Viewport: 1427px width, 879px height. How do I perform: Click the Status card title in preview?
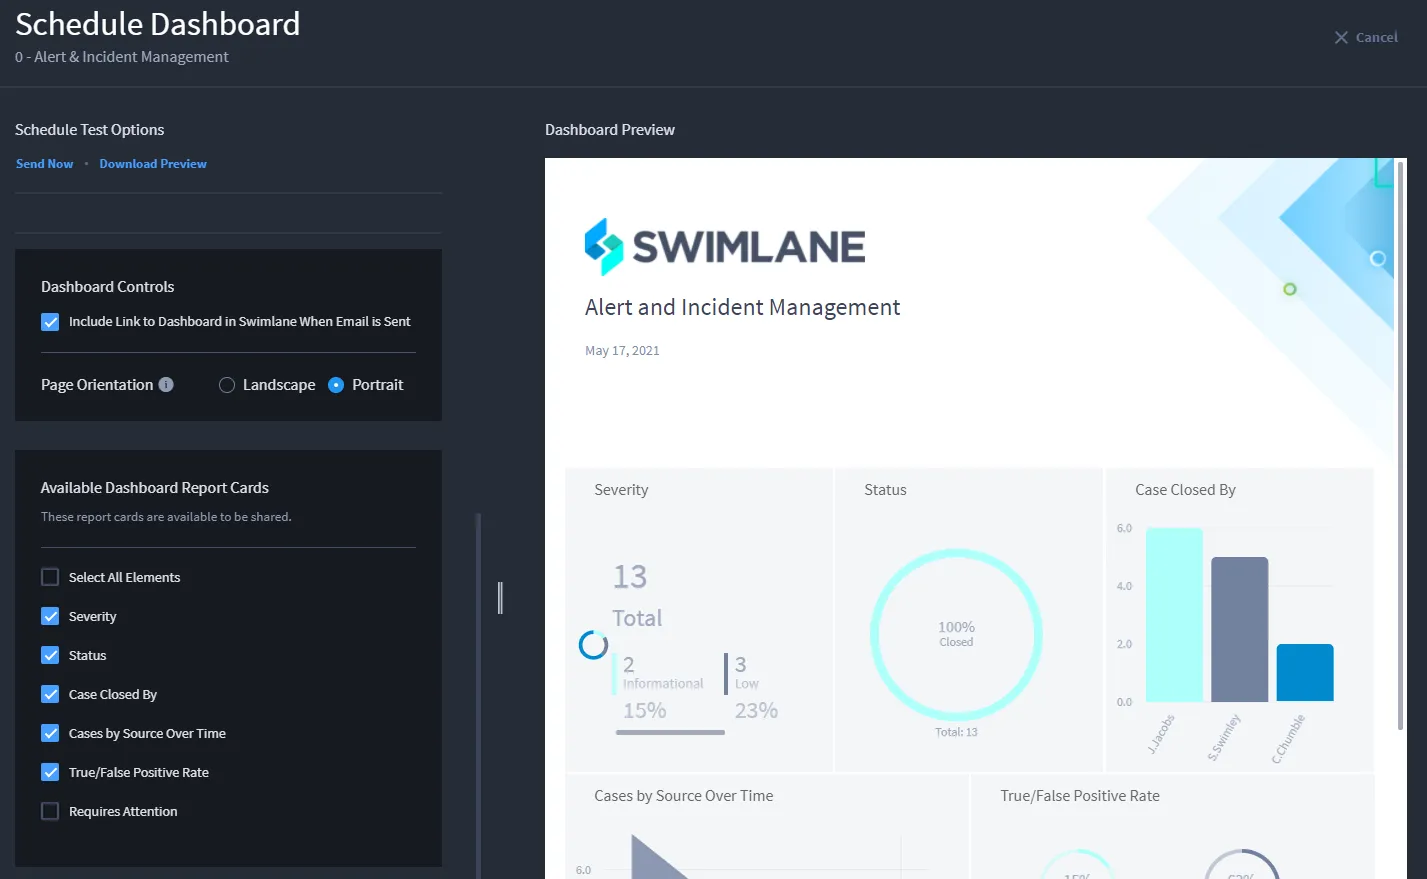point(885,490)
